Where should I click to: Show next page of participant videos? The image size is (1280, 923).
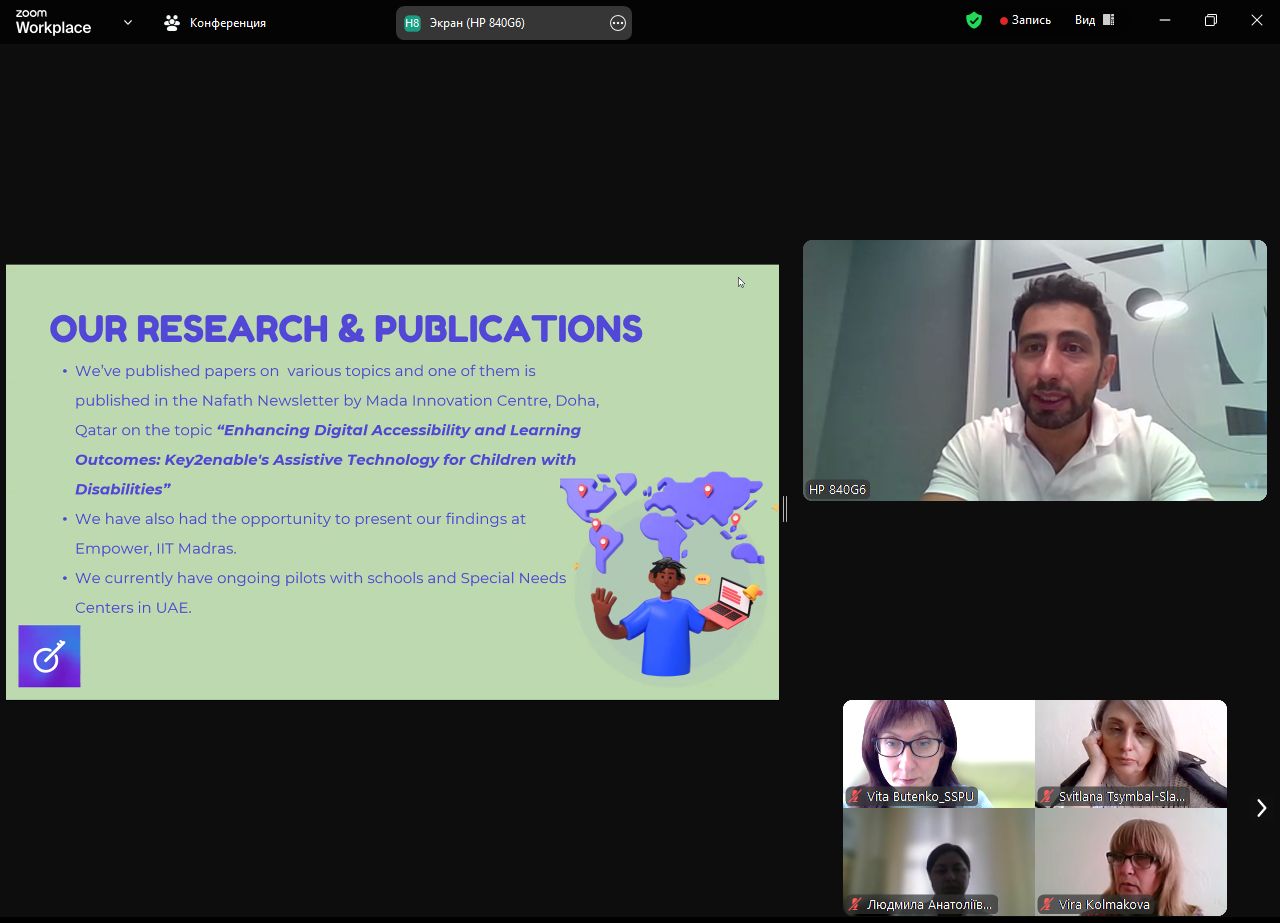coord(1261,808)
